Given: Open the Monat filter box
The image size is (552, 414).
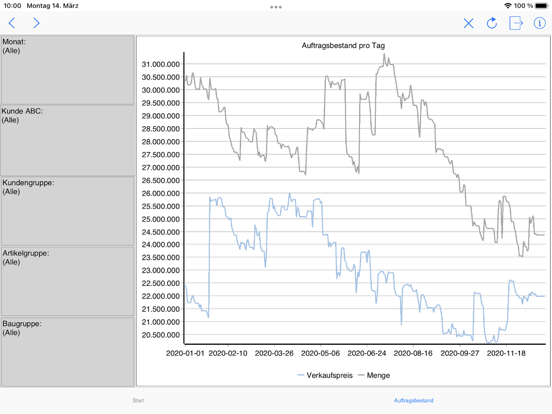Looking at the screenshot, I should pyautogui.click(x=67, y=70).
